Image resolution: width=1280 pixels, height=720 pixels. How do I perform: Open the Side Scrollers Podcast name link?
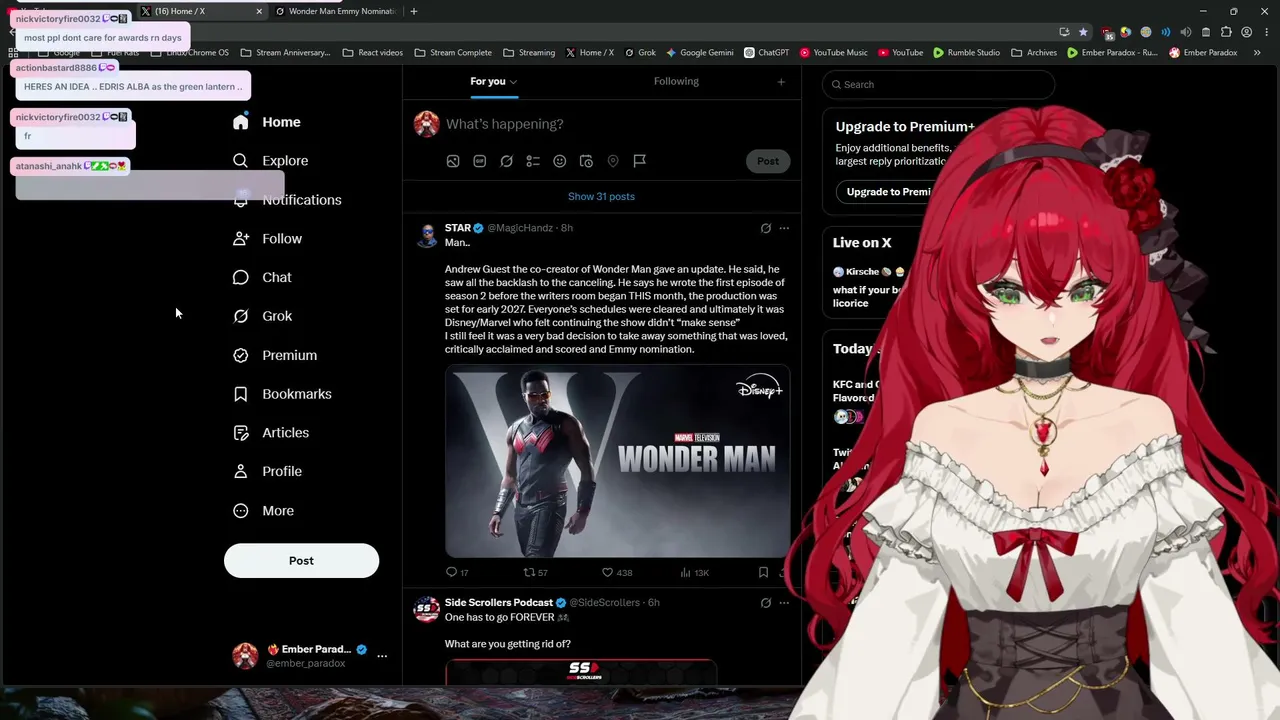(499, 603)
